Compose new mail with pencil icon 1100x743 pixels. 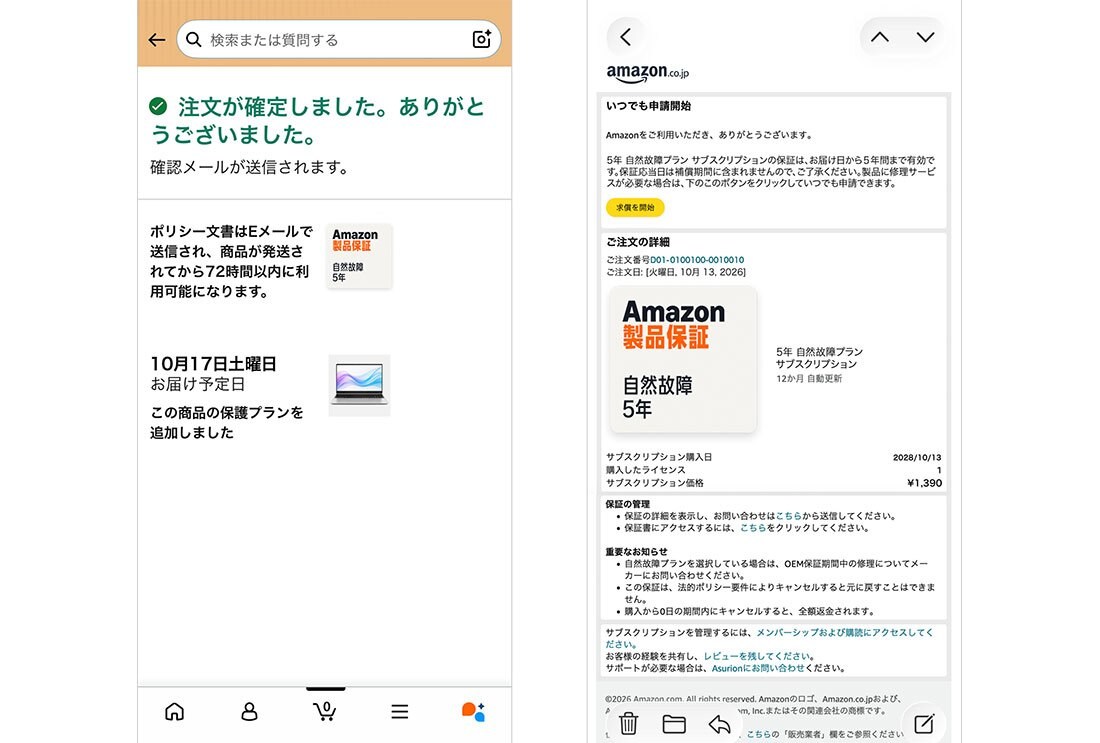pos(924,723)
